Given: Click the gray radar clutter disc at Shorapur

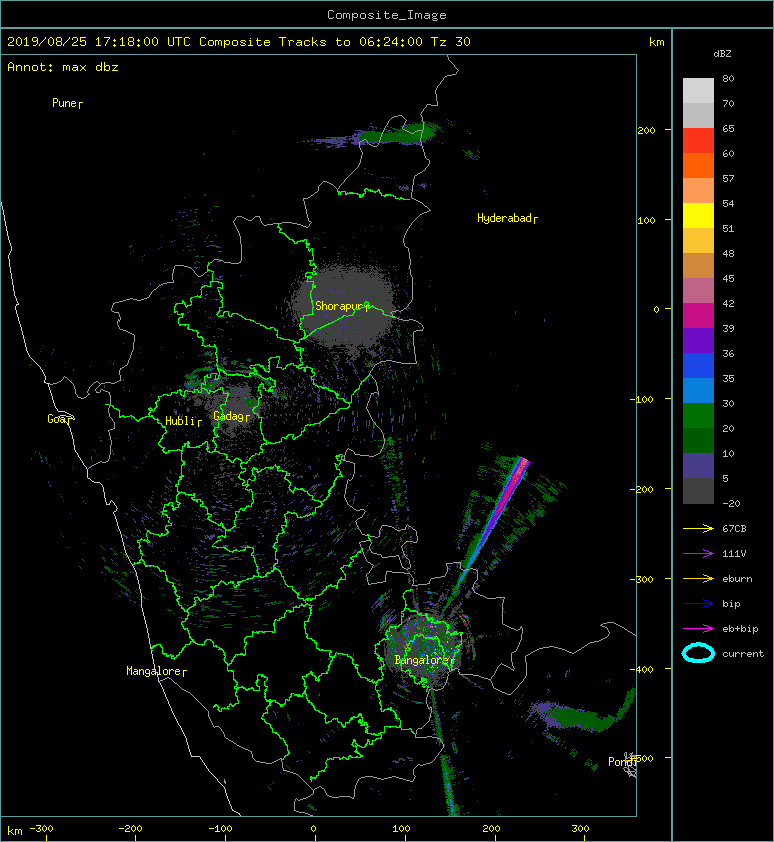Looking at the screenshot, I should pyautogui.click(x=344, y=309).
